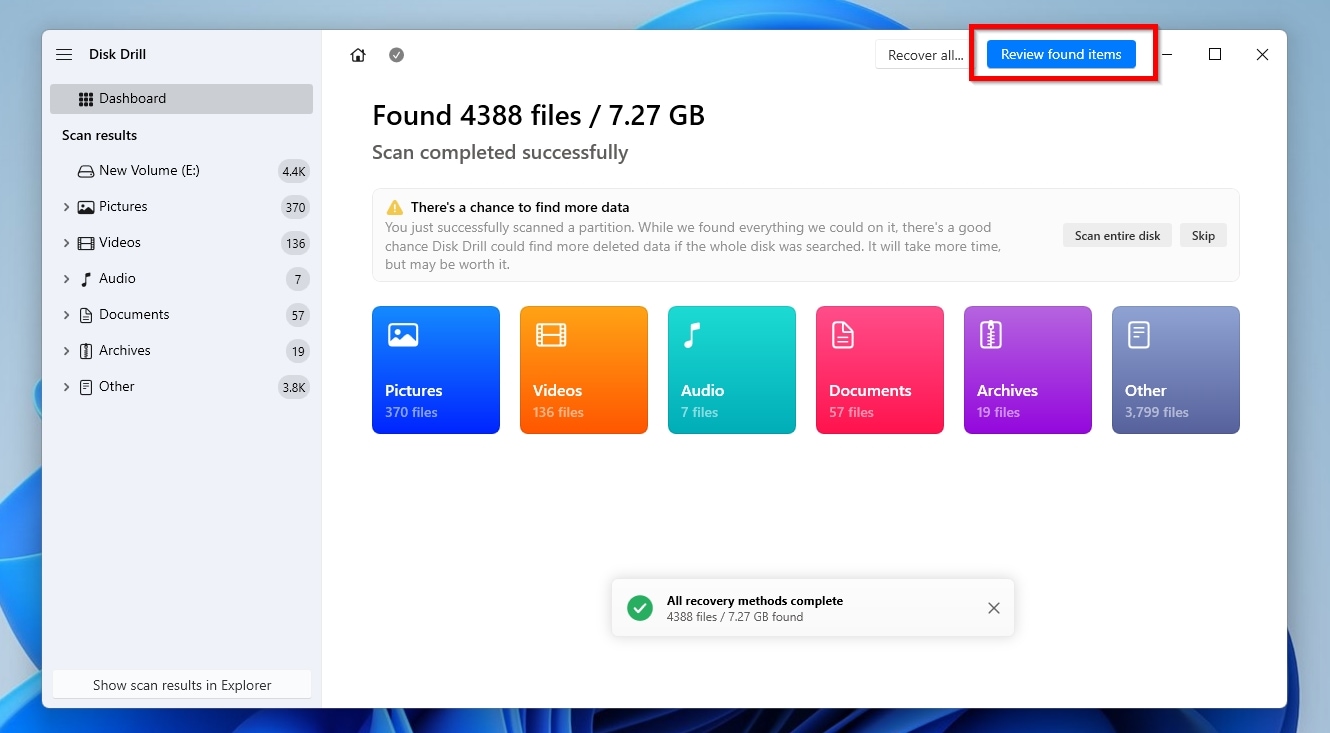
Task: Select the blue Pictures category tile
Action: coord(436,369)
